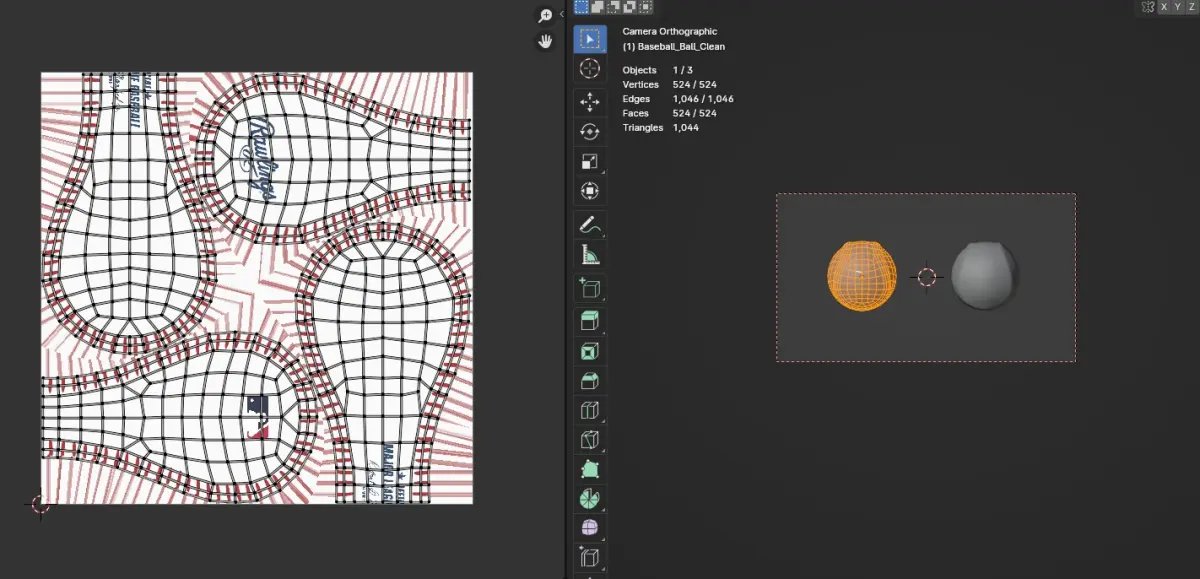Click the MLB logo on the UV texture
This screenshot has width=1200, height=579.
(259, 417)
